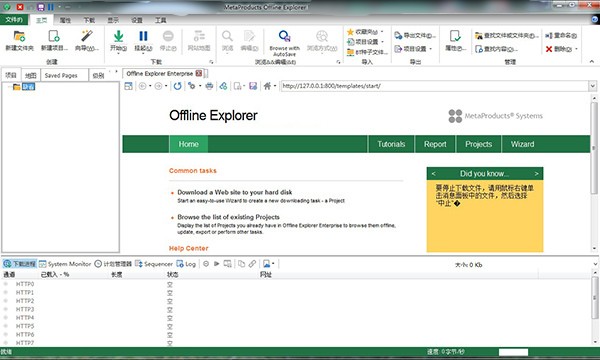Open the favorites dropdown arrow
The width and height of the screenshot is (600, 360).
pos(382,32)
